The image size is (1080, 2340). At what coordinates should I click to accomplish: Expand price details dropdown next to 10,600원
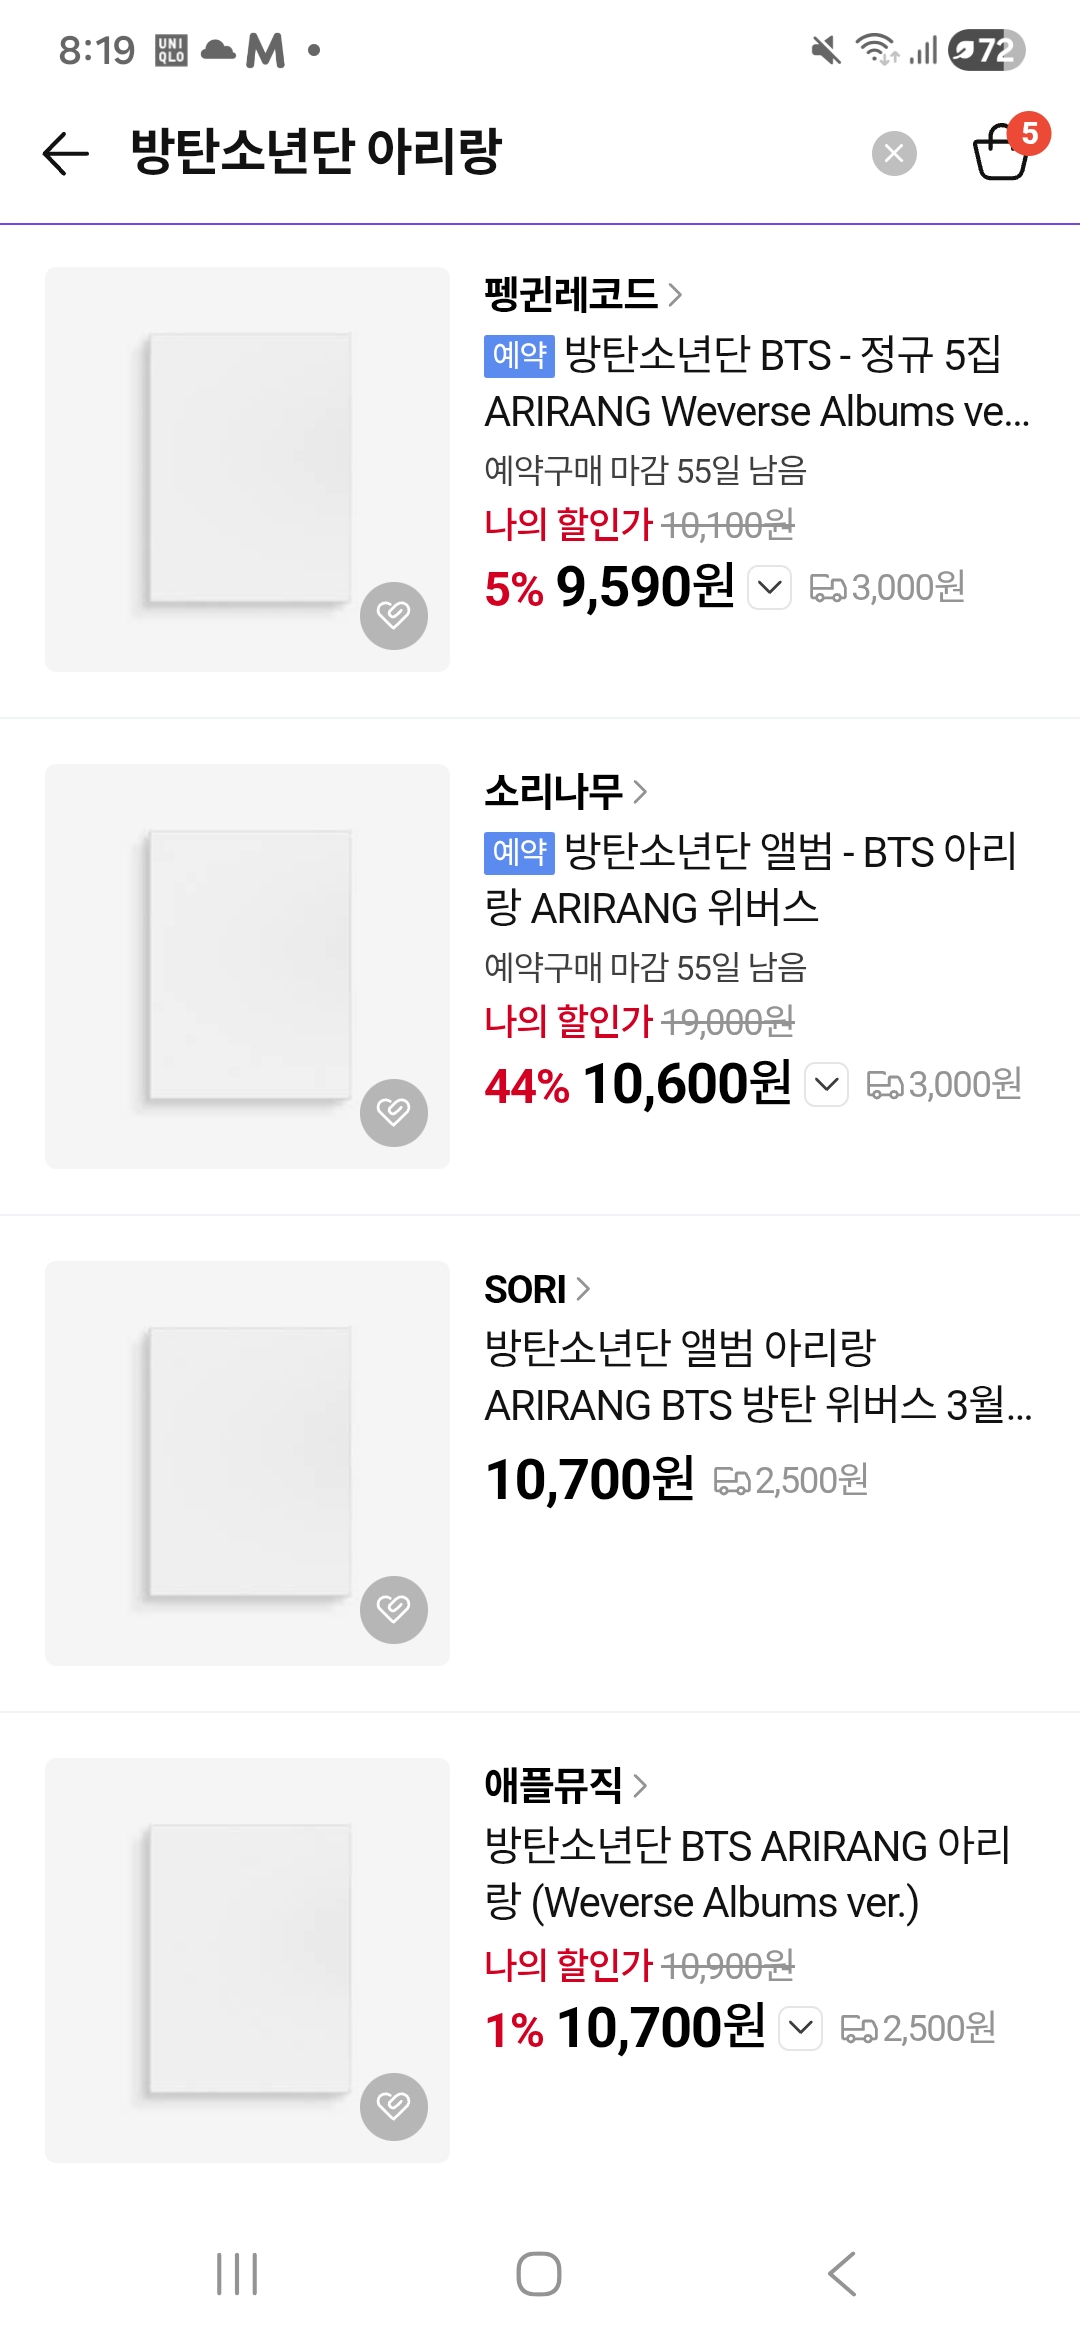tap(827, 1084)
